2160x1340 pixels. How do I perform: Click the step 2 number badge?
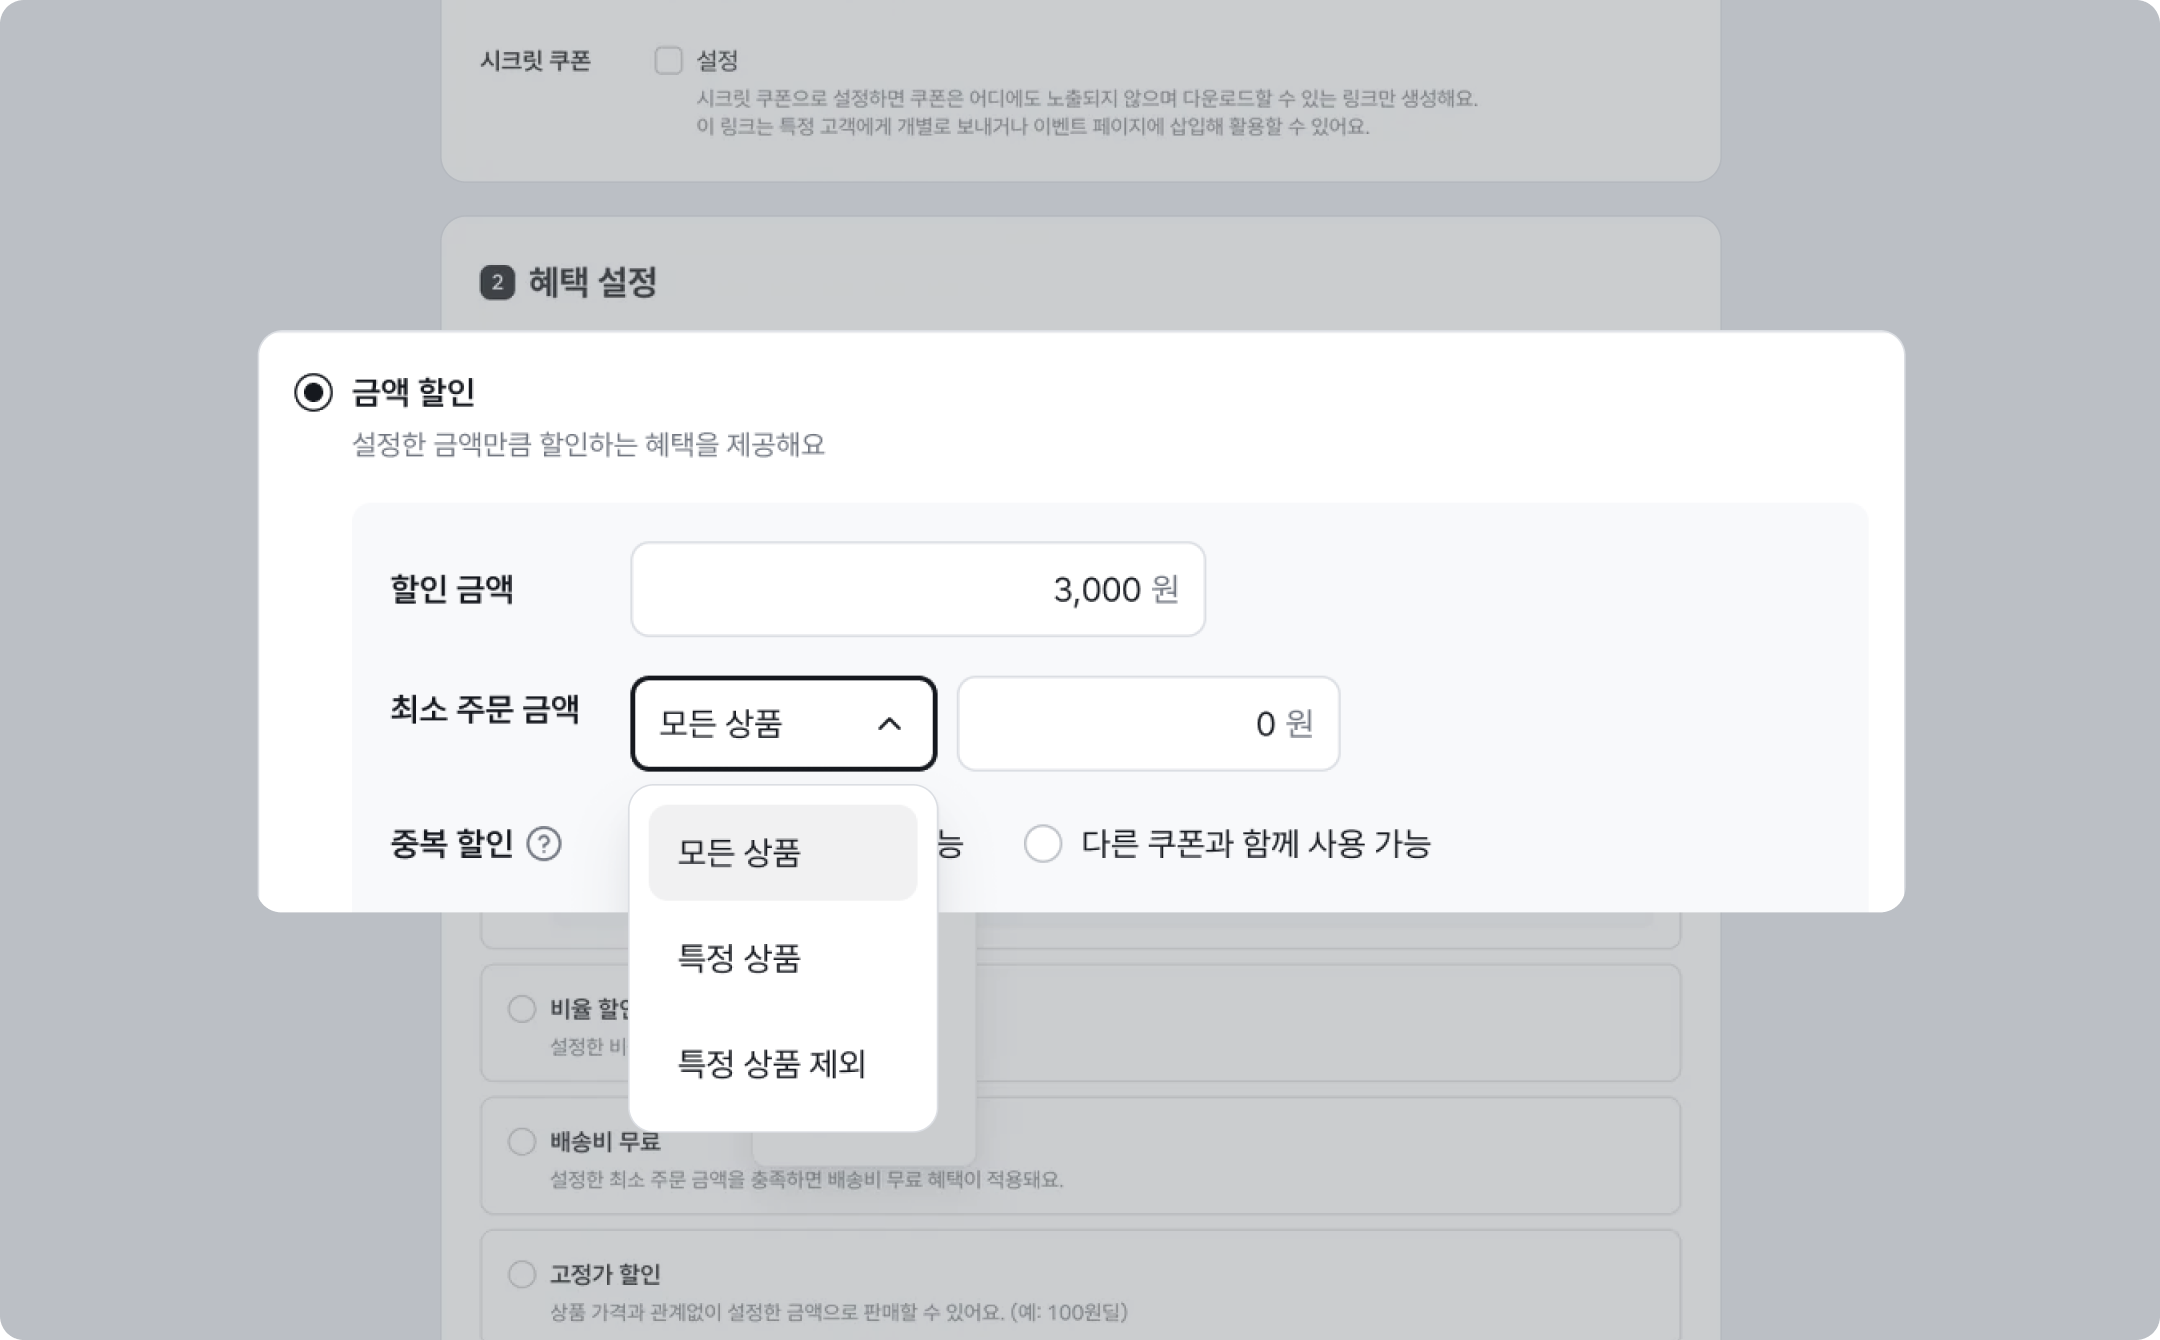click(497, 283)
